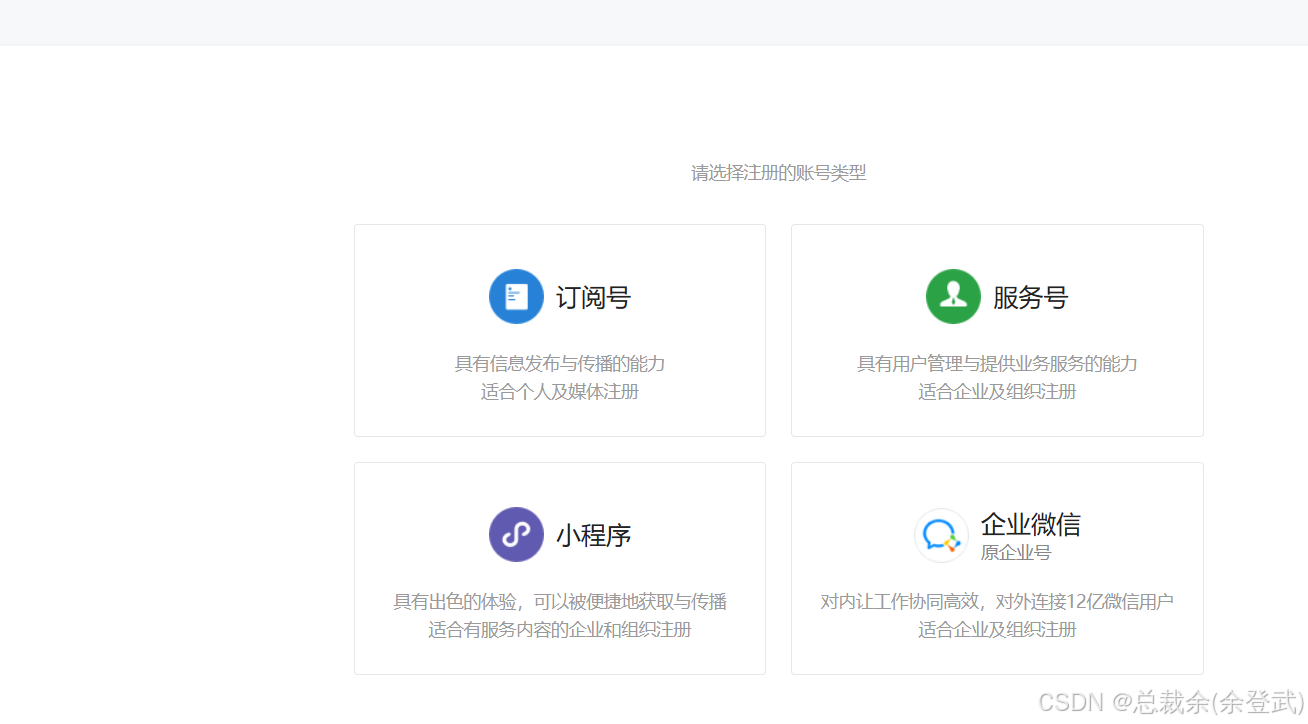Select the 小程序 account type title
This screenshot has height=724, width=1308.
coord(594,536)
